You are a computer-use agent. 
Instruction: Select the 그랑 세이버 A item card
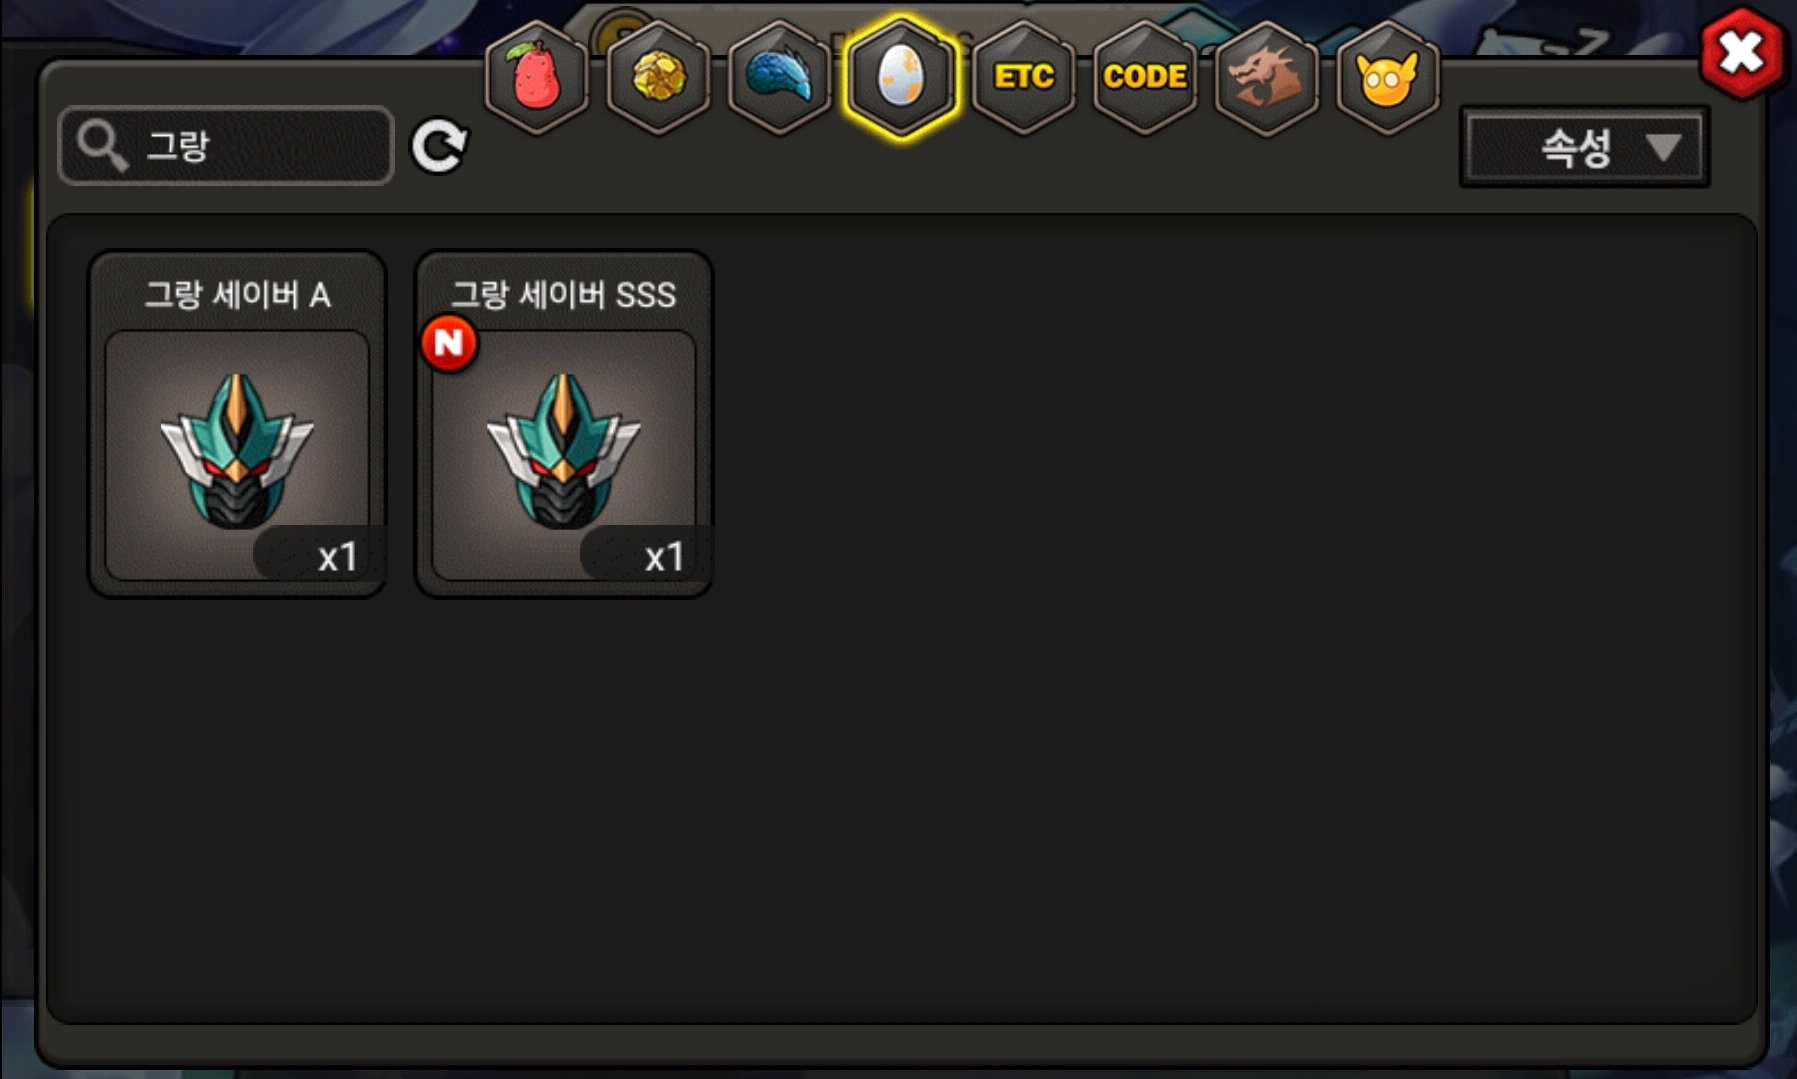tap(237, 424)
